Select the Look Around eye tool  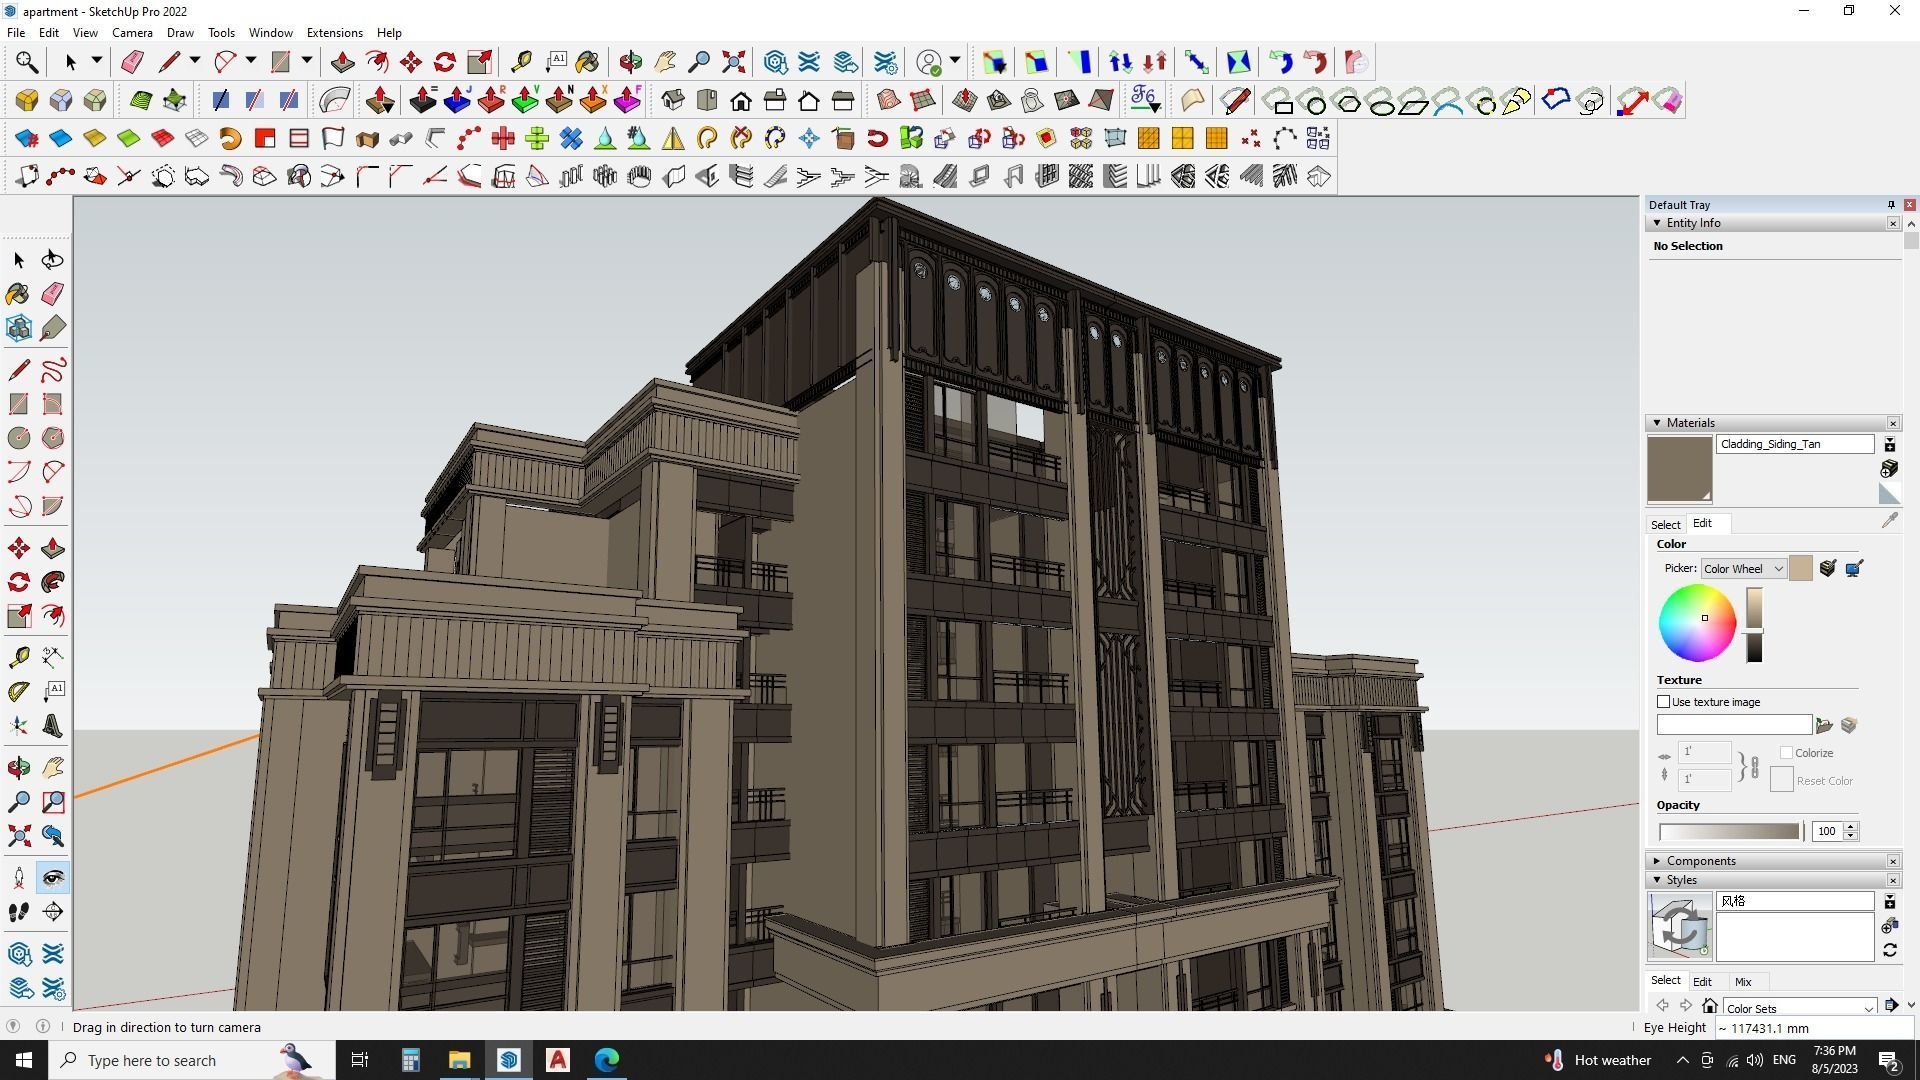pos(53,878)
